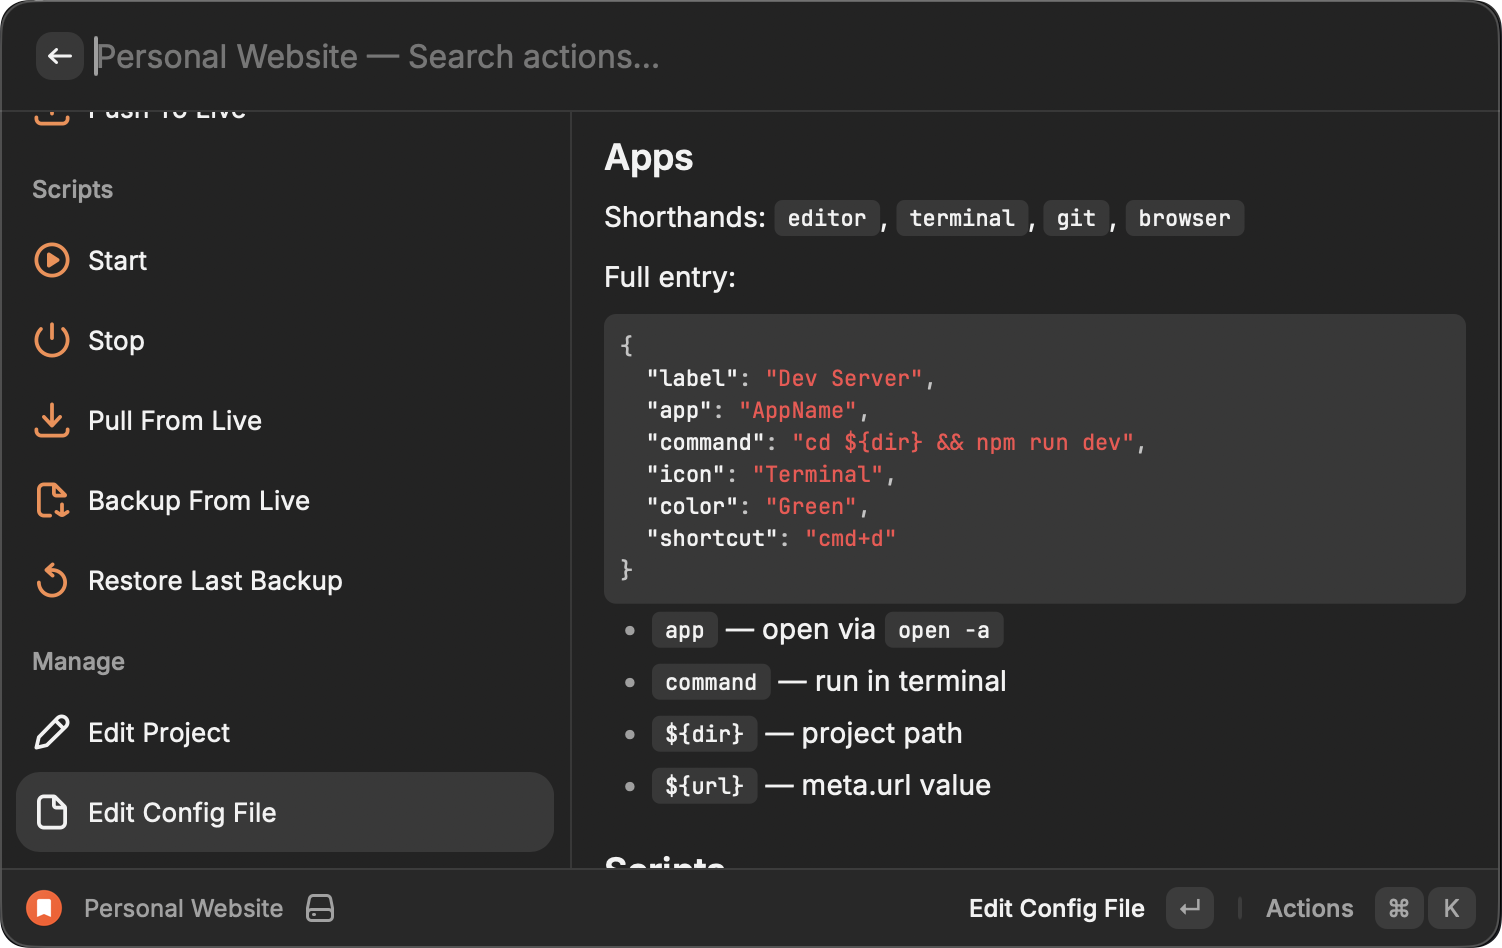Click the orange bookmark icon in the status bar
The image size is (1502, 948).
tap(43, 908)
